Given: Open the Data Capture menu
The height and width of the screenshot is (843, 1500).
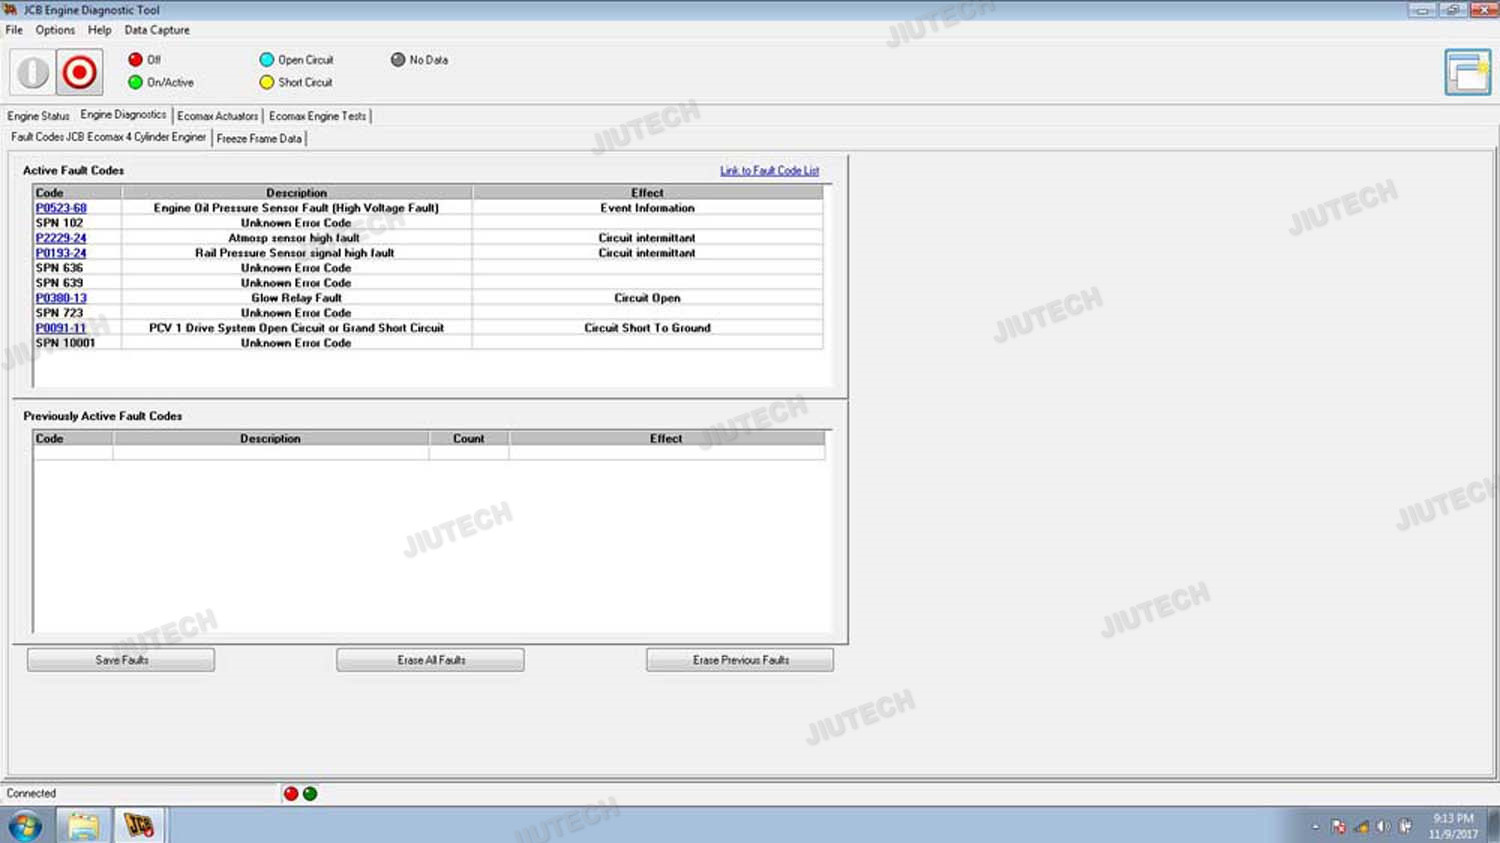Looking at the screenshot, I should coord(157,30).
